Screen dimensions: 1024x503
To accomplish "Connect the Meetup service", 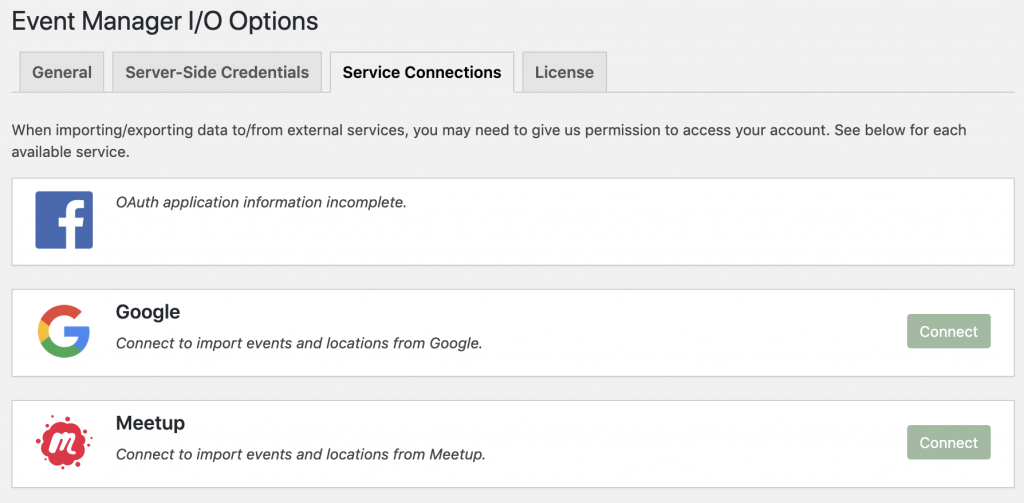I will point(948,442).
